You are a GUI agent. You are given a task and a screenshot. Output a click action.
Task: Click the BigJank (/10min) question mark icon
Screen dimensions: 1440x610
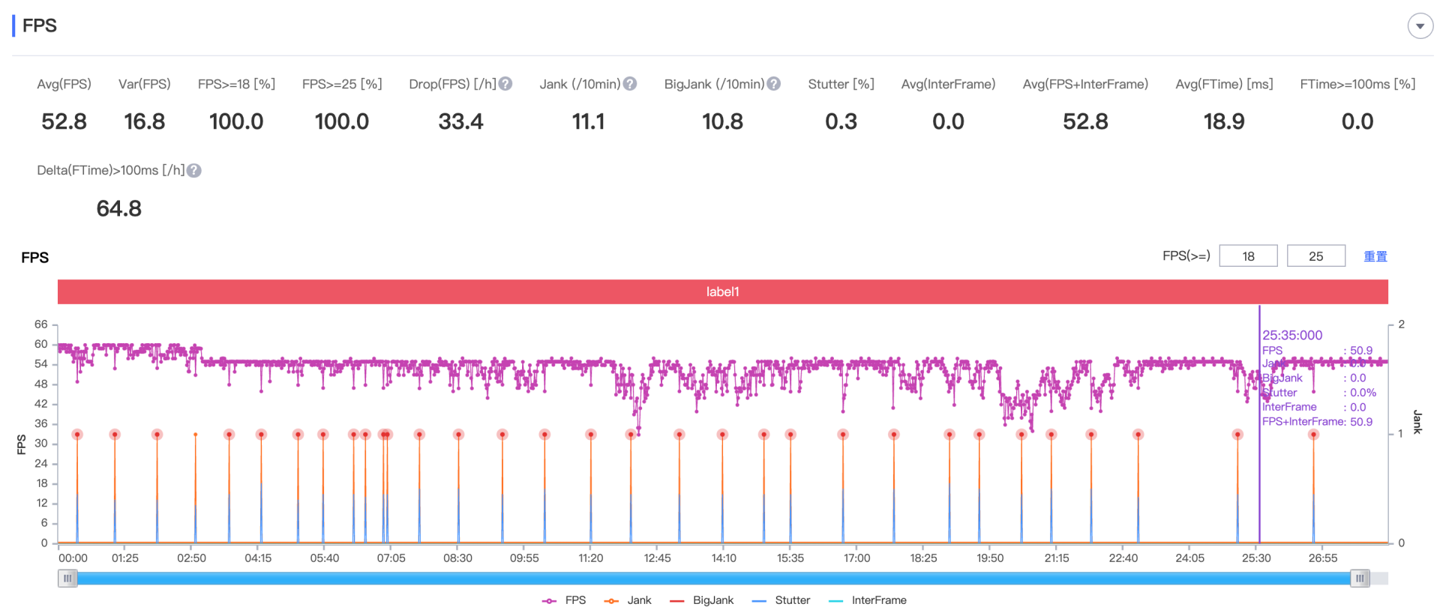click(774, 84)
